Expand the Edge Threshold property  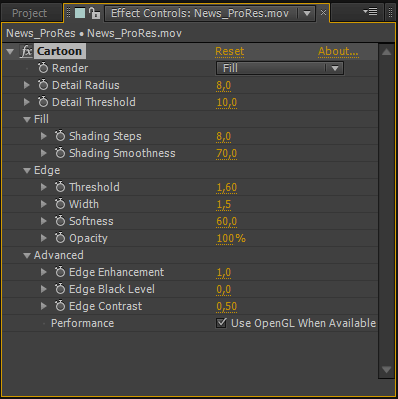[44, 187]
